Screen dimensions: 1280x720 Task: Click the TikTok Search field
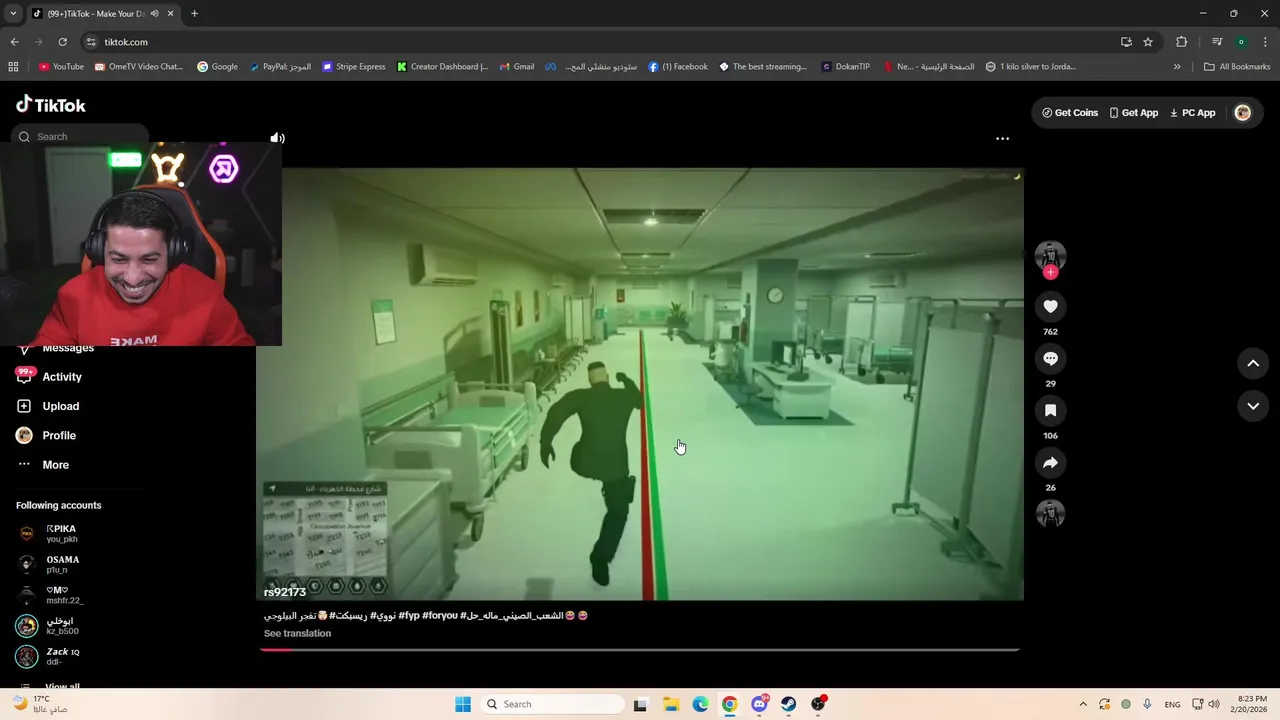(x=80, y=136)
